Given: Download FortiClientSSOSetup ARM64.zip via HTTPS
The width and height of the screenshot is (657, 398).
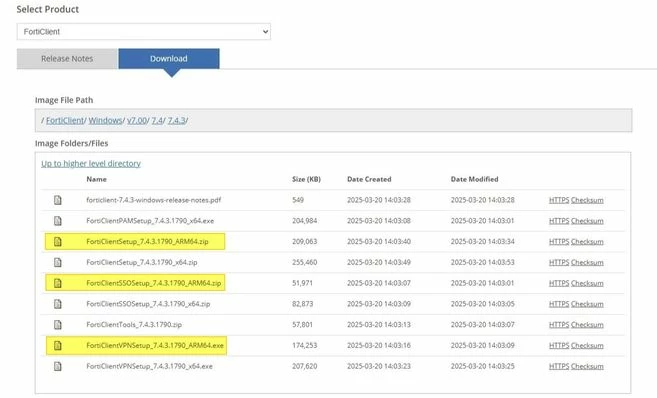Looking at the screenshot, I should tap(559, 283).
